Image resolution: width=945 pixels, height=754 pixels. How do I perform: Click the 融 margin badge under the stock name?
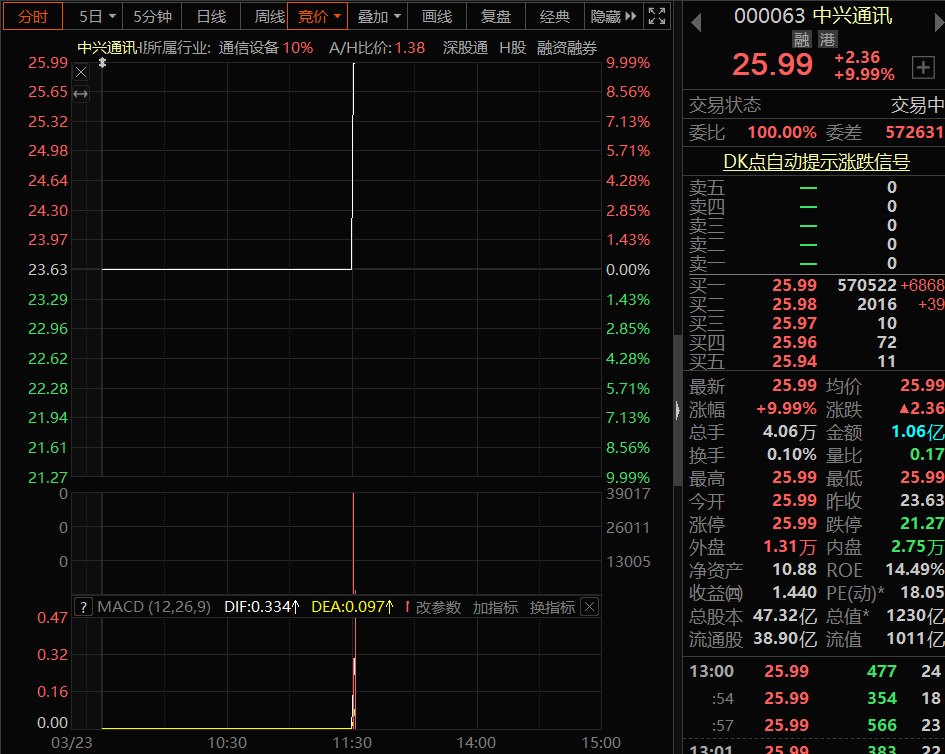802,40
